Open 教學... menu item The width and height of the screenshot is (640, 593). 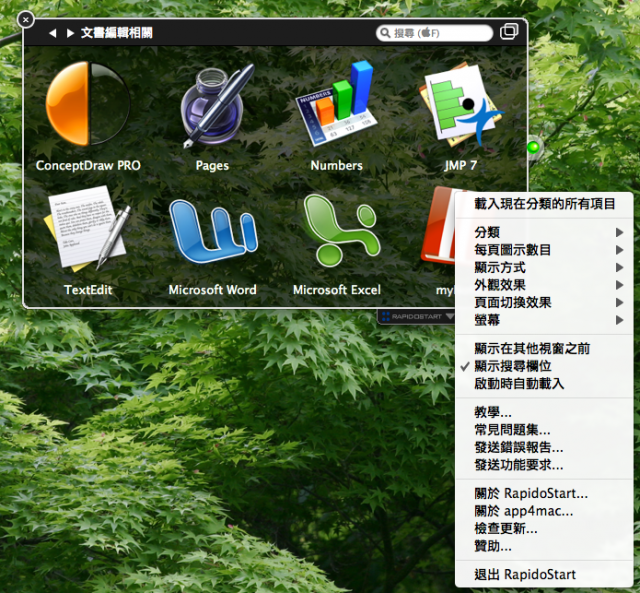(544, 412)
